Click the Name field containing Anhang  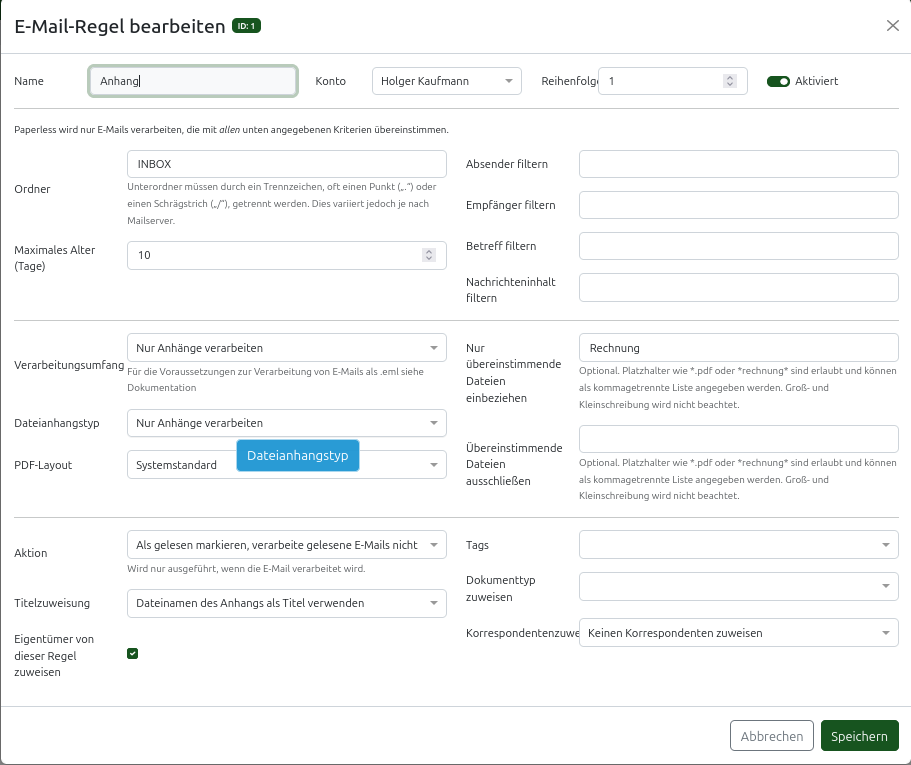pyautogui.click(x=193, y=81)
